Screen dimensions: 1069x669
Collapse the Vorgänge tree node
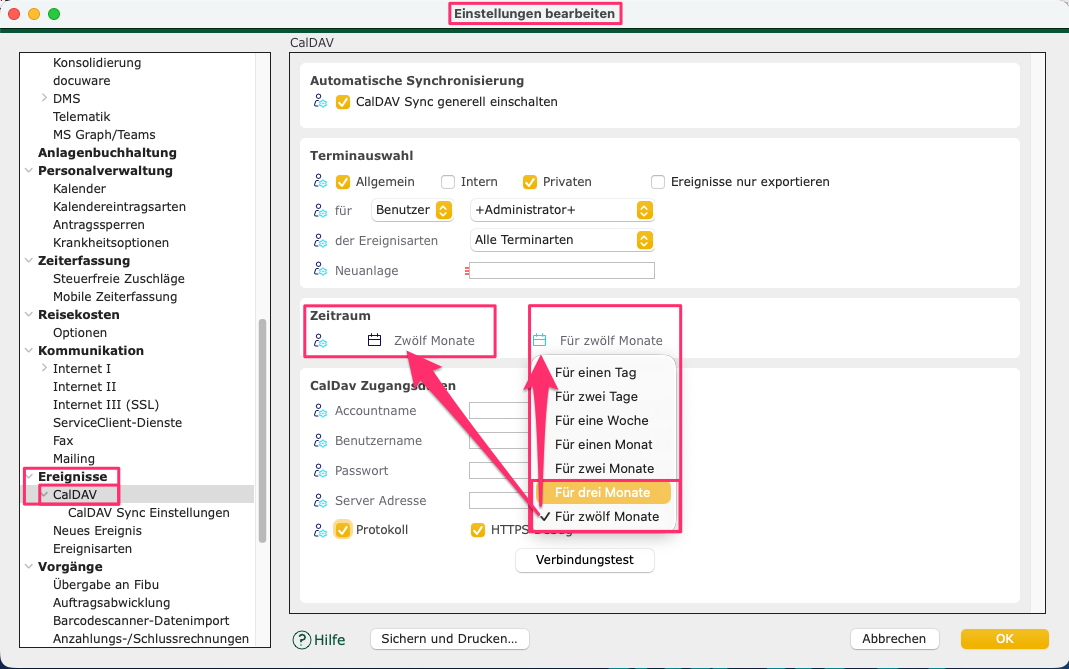pyautogui.click(x=29, y=567)
